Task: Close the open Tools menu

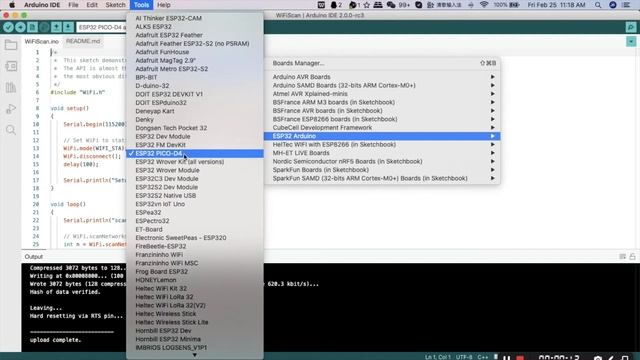Action: (x=141, y=5)
